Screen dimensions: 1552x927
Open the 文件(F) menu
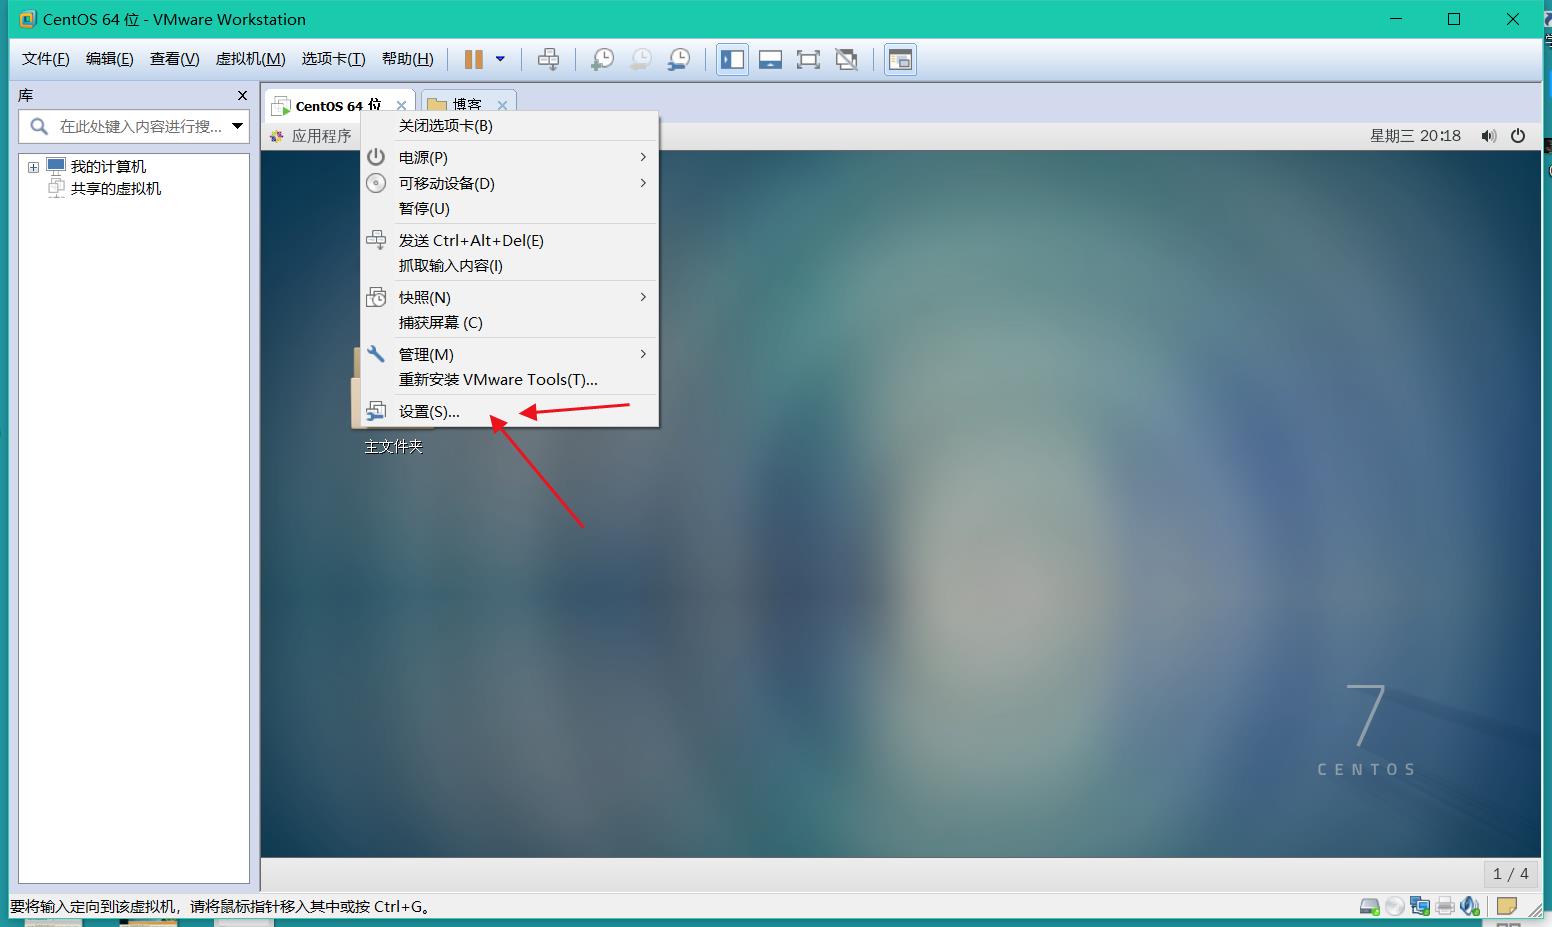[46, 59]
